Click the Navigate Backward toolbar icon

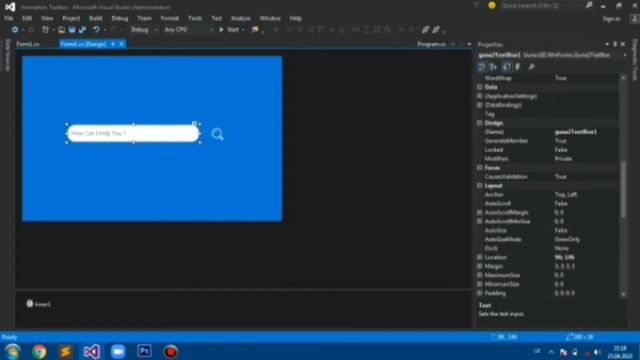click(15, 29)
